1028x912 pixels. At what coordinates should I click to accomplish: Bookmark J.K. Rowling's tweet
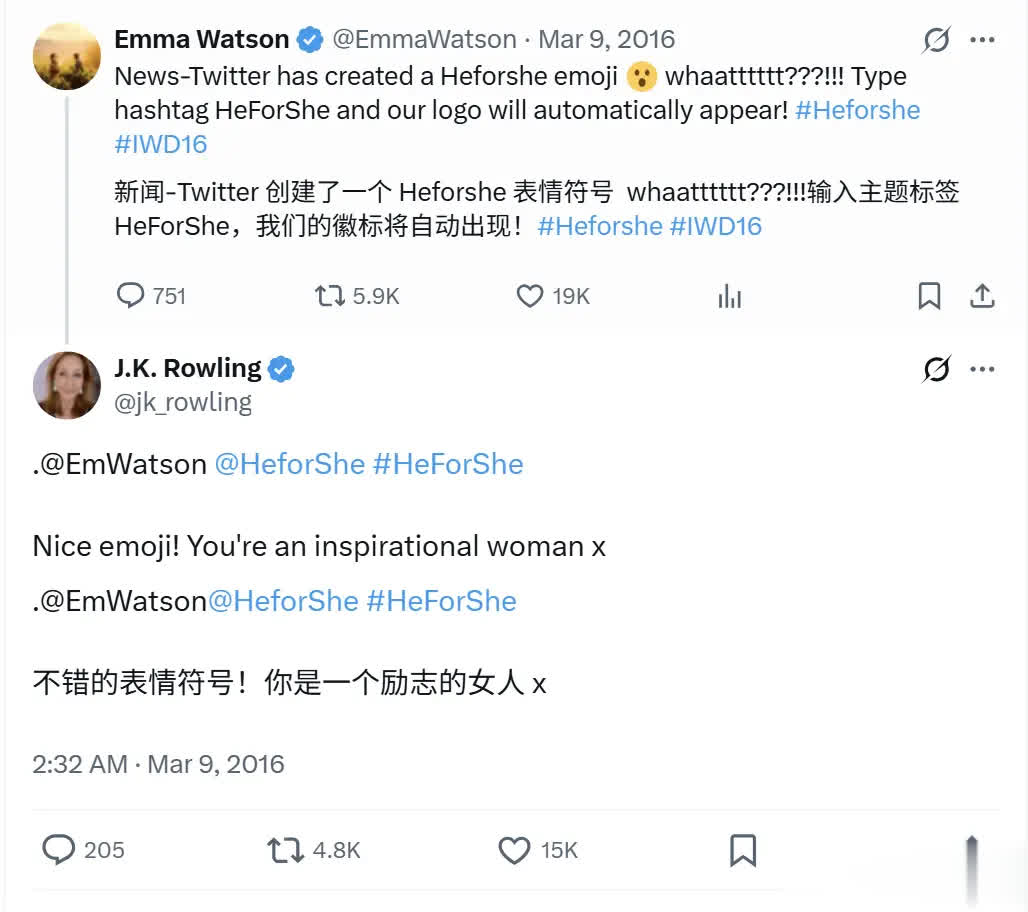[742, 850]
